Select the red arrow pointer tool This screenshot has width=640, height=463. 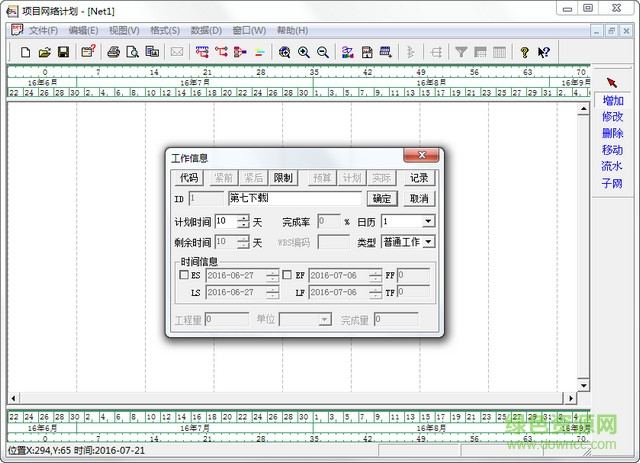(x=612, y=82)
